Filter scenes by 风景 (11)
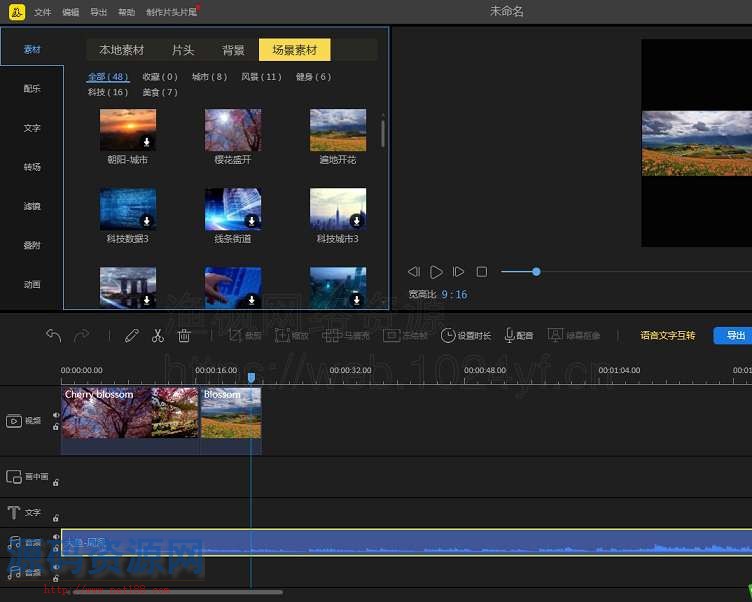This screenshot has height=602, width=752. click(261, 77)
